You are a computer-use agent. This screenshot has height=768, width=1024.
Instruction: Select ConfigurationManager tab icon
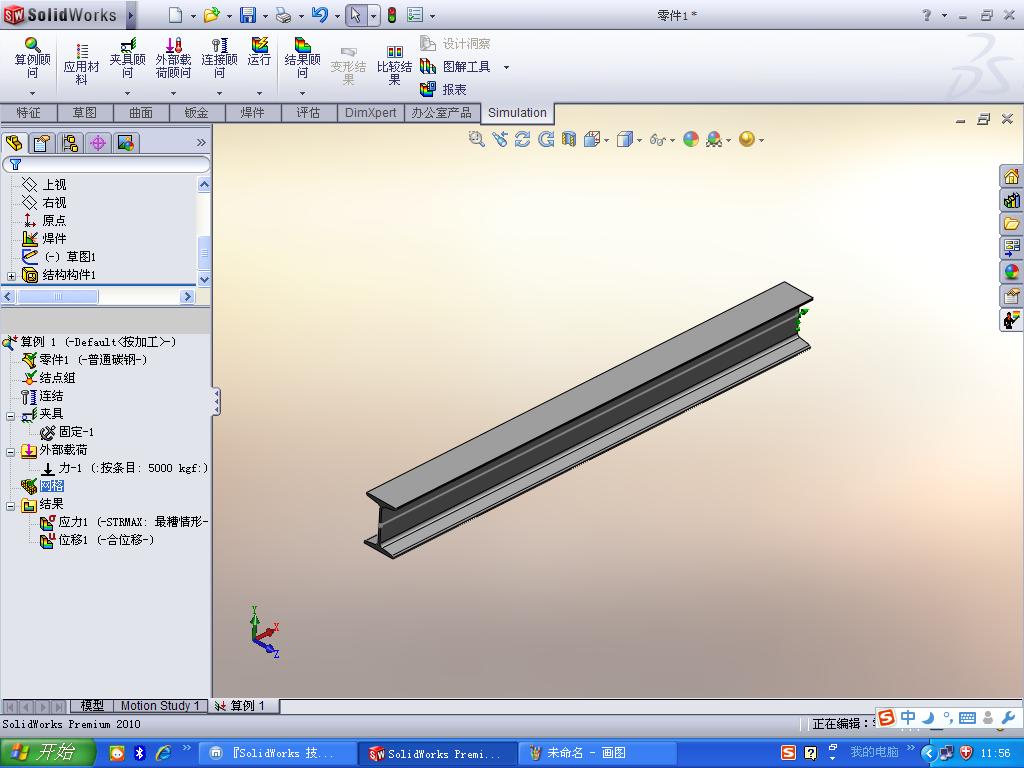point(70,142)
